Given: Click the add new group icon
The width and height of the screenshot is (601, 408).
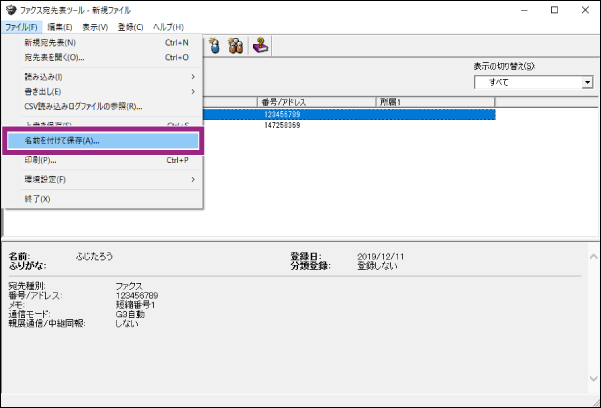Looking at the screenshot, I should pos(237,46).
